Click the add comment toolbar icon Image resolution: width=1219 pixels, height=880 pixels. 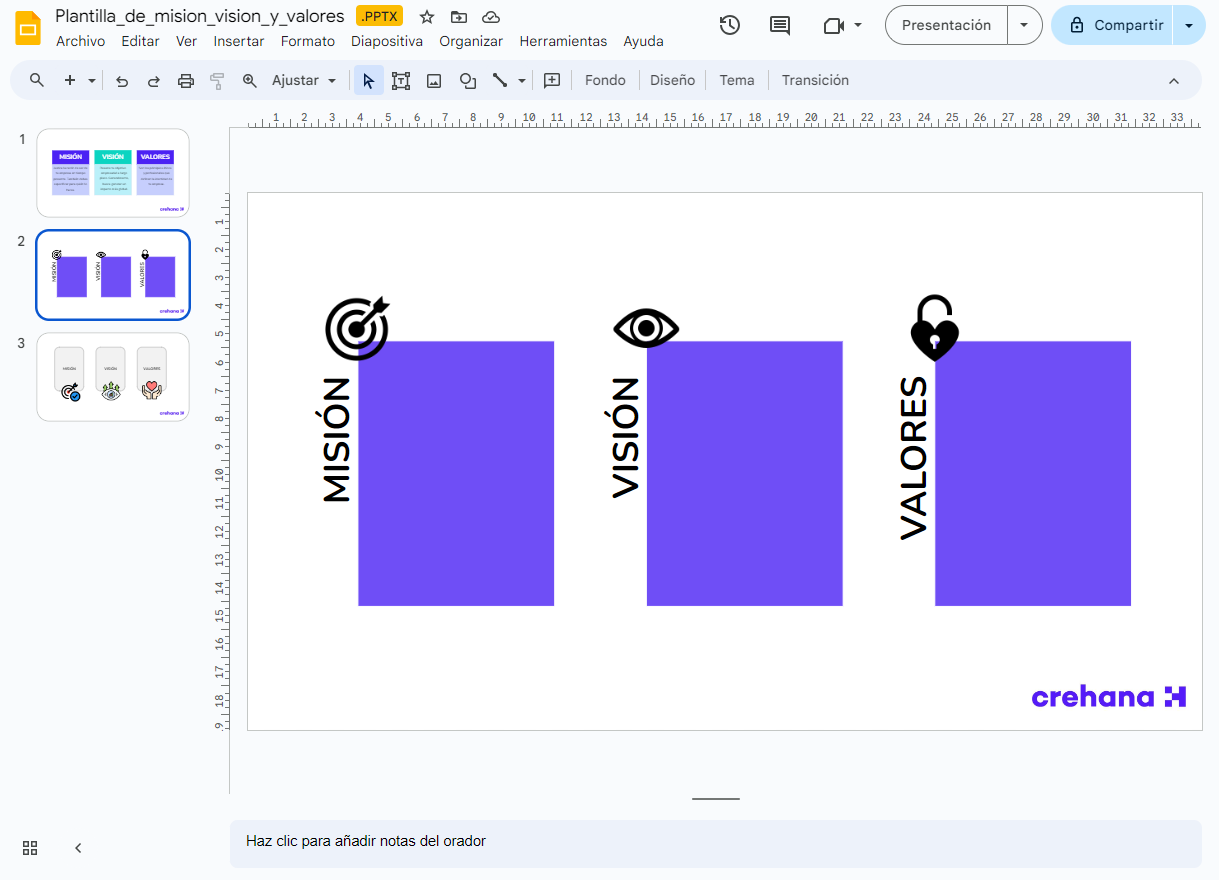pyautogui.click(x=551, y=81)
